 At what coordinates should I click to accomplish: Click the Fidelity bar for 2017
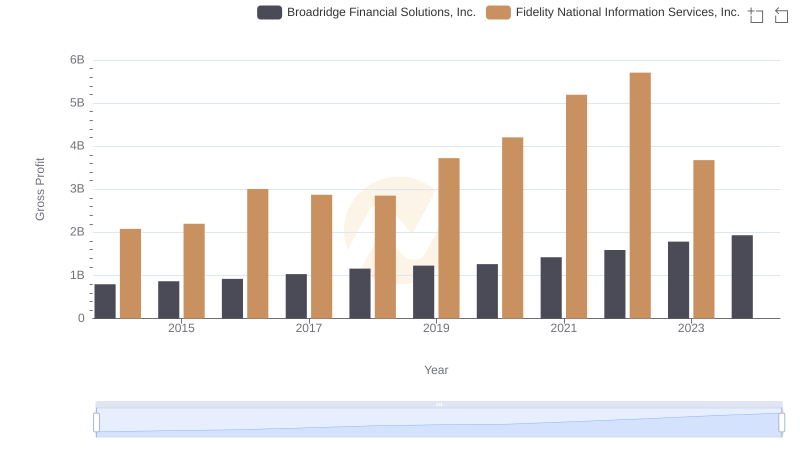coord(321,257)
